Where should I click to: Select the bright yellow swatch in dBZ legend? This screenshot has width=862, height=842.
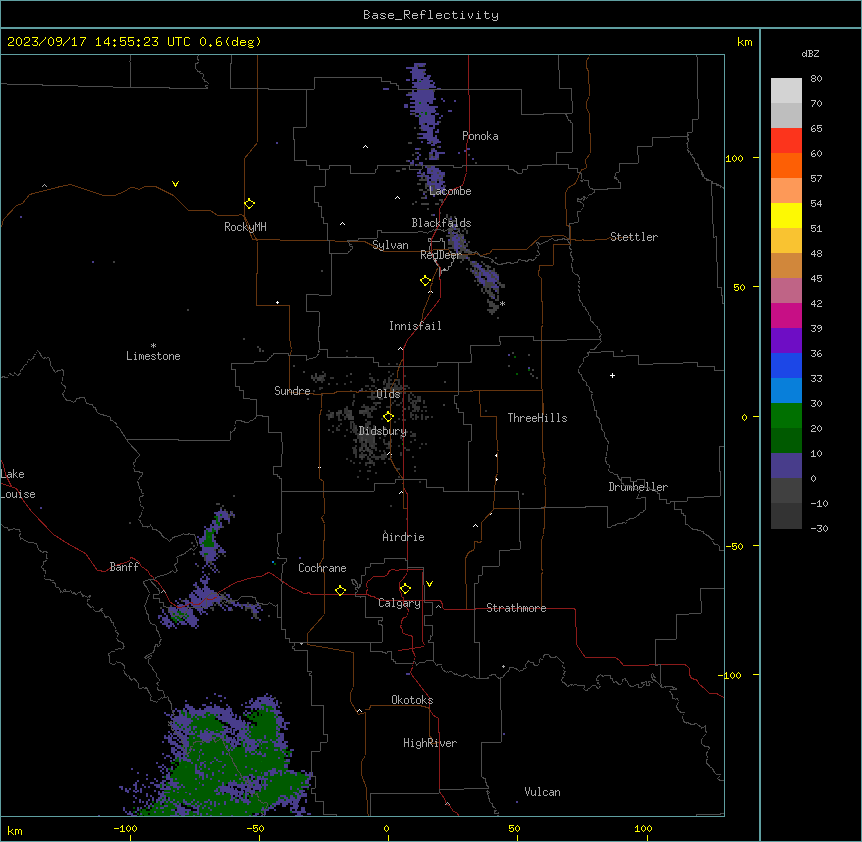(x=786, y=215)
